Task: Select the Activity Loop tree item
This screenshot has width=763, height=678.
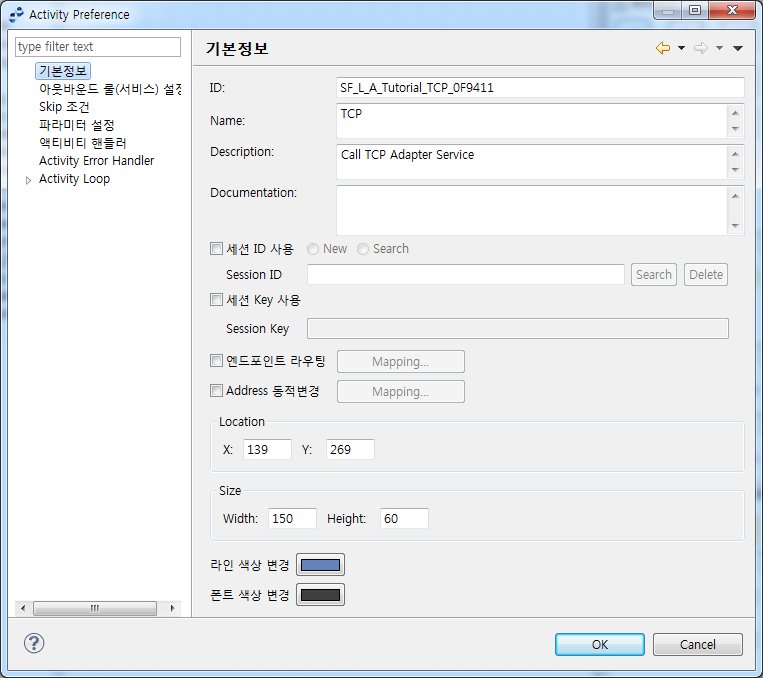Action: [x=74, y=179]
